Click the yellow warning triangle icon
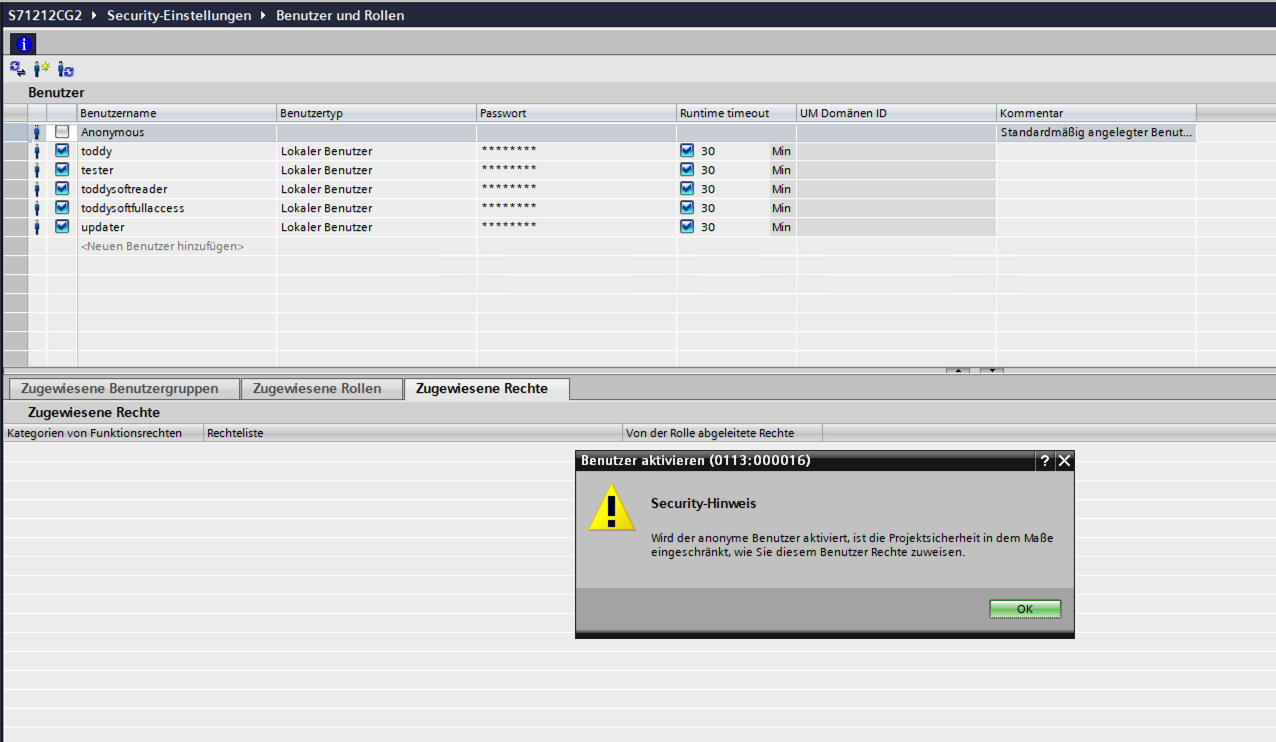This screenshot has width=1276, height=742. click(x=611, y=508)
